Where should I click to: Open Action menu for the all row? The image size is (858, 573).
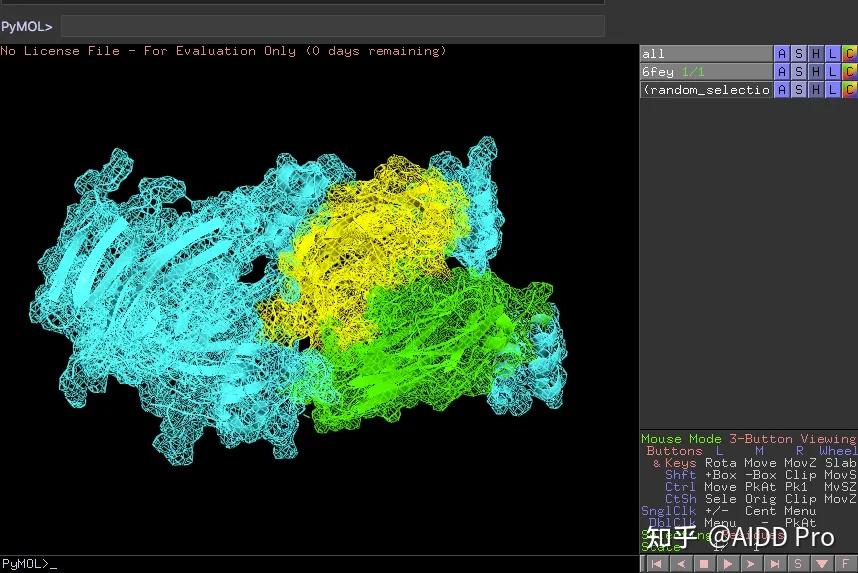pos(781,54)
